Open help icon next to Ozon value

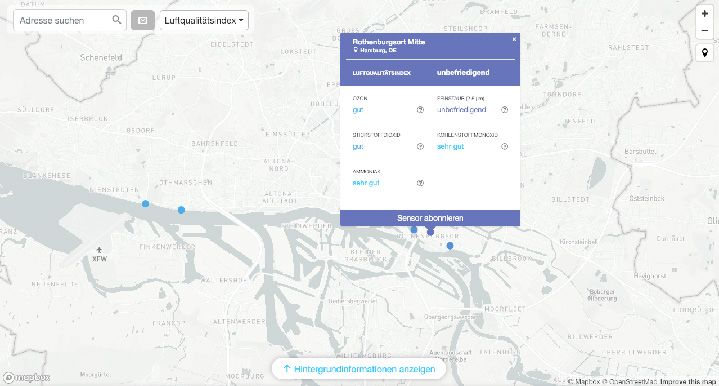420,110
